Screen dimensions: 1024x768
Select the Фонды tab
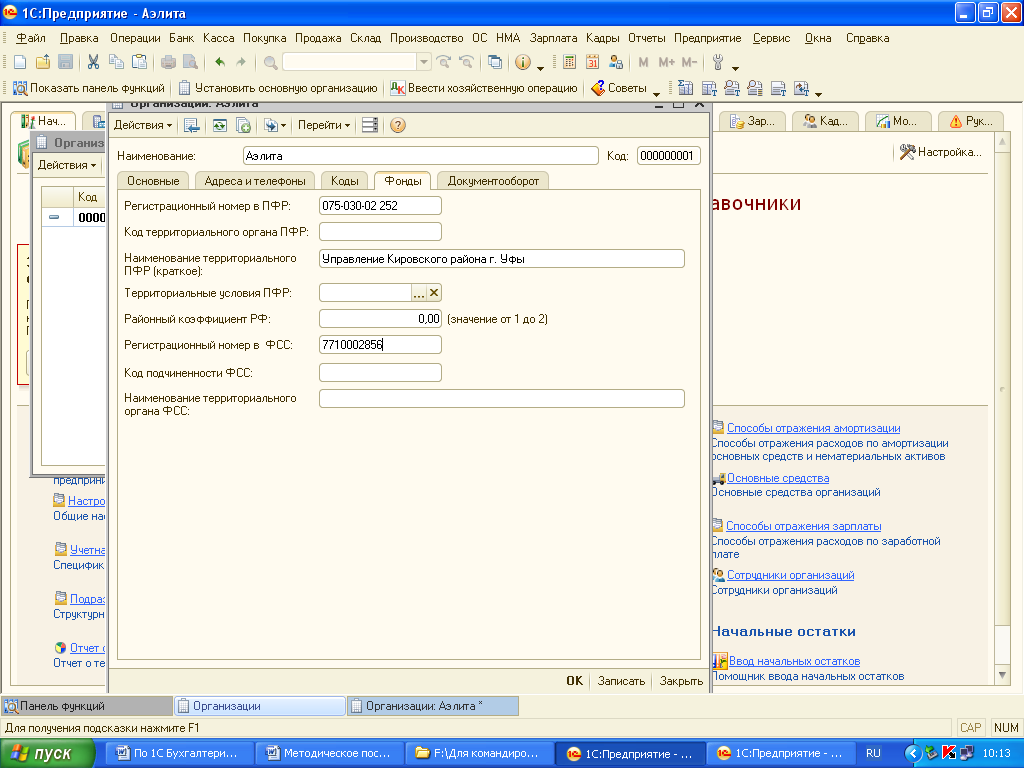coord(402,181)
